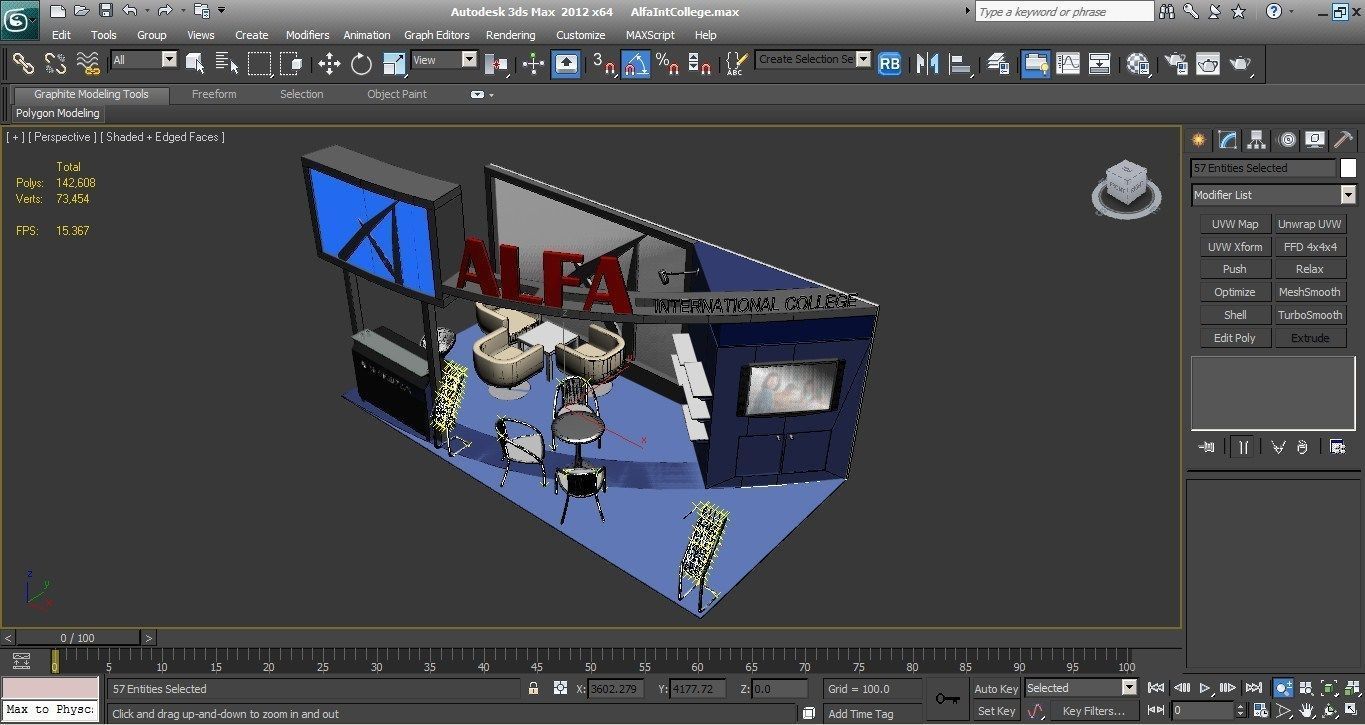Open Key Filters dialog
Image resolution: width=1365 pixels, height=725 pixels.
coord(1093,711)
